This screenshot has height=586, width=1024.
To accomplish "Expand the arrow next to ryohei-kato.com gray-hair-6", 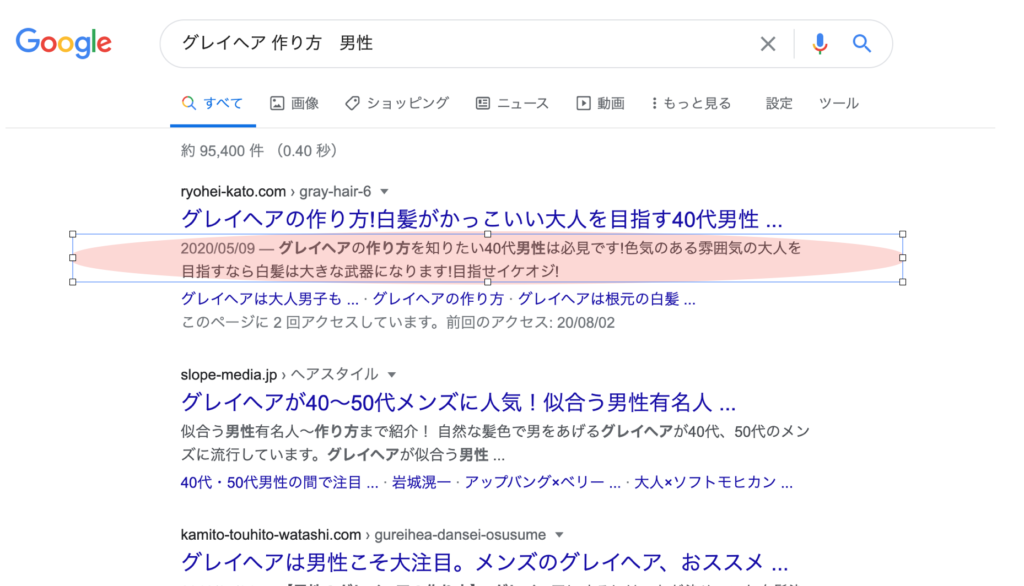I will click(385, 191).
